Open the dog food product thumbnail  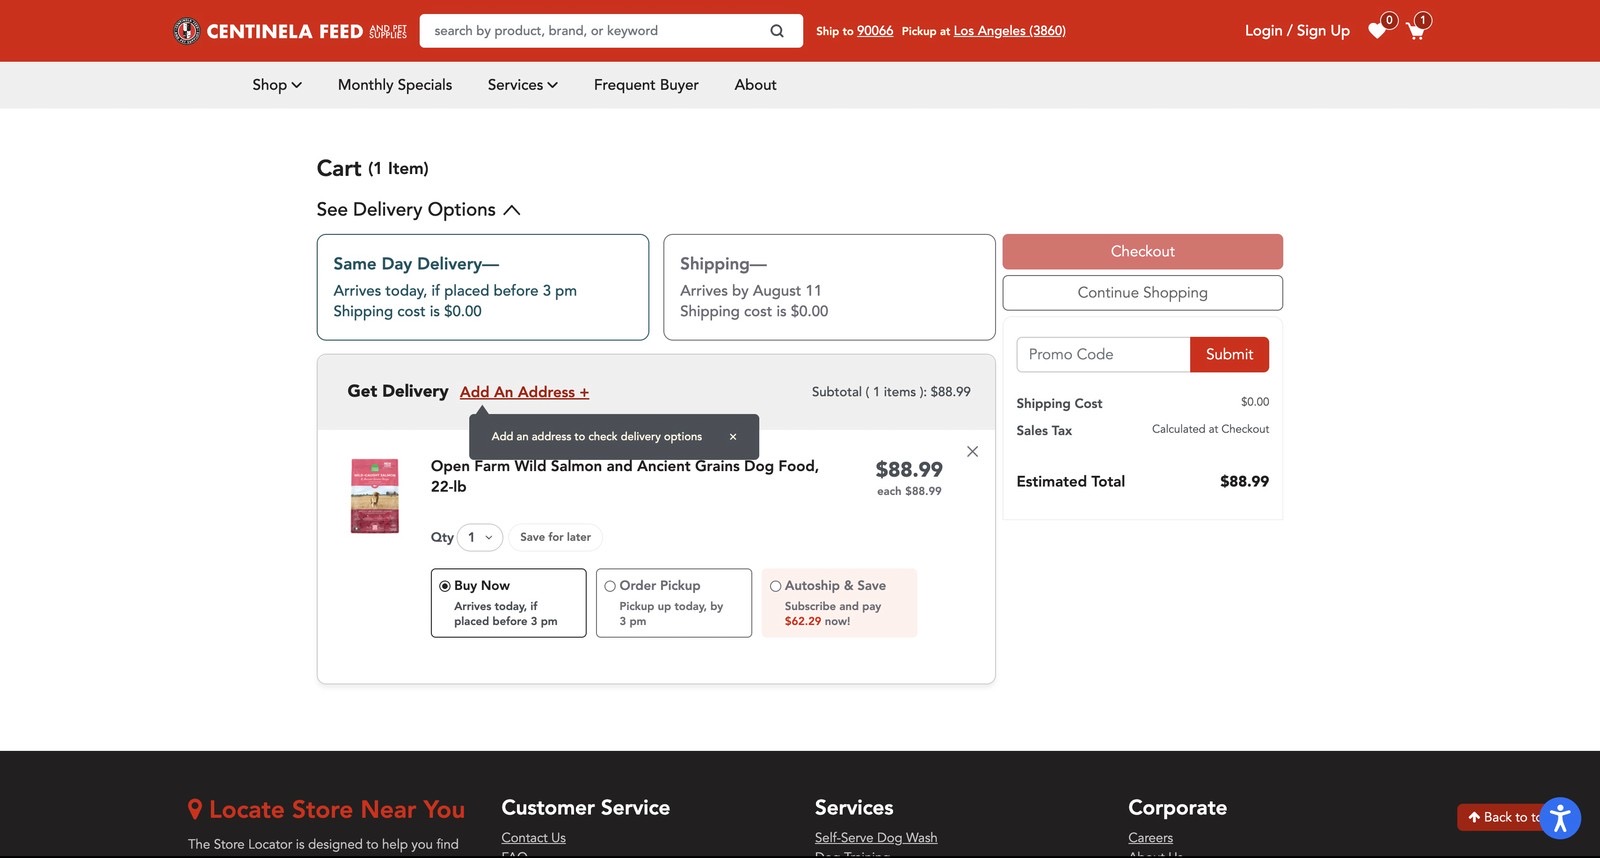[375, 496]
